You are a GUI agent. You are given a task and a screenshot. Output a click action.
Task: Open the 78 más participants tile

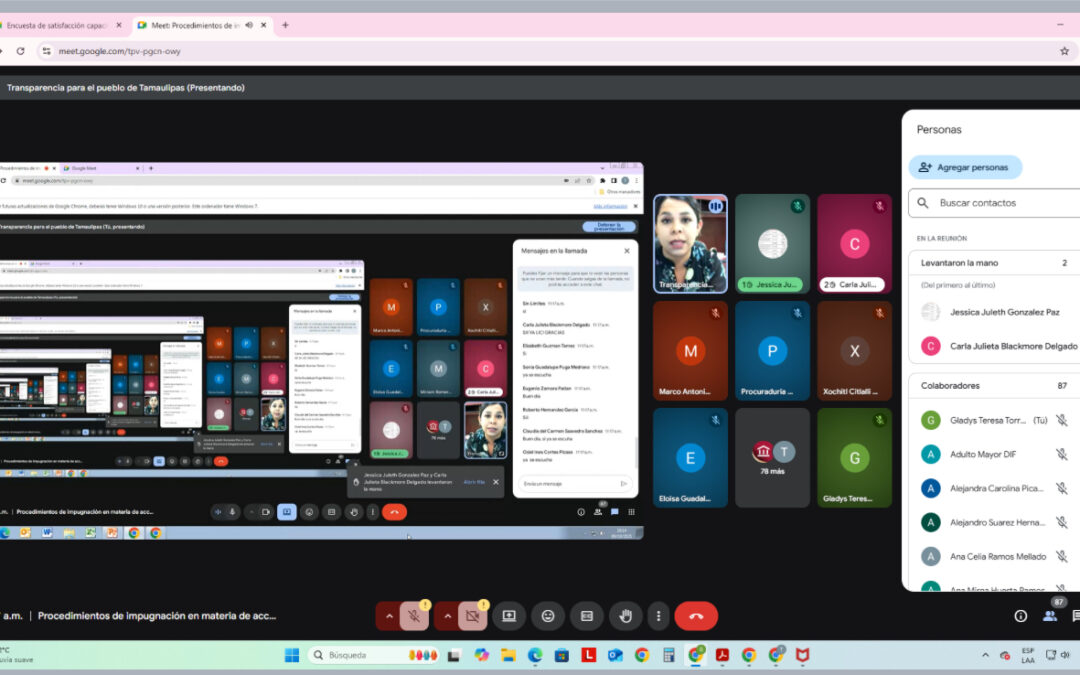click(x=772, y=457)
